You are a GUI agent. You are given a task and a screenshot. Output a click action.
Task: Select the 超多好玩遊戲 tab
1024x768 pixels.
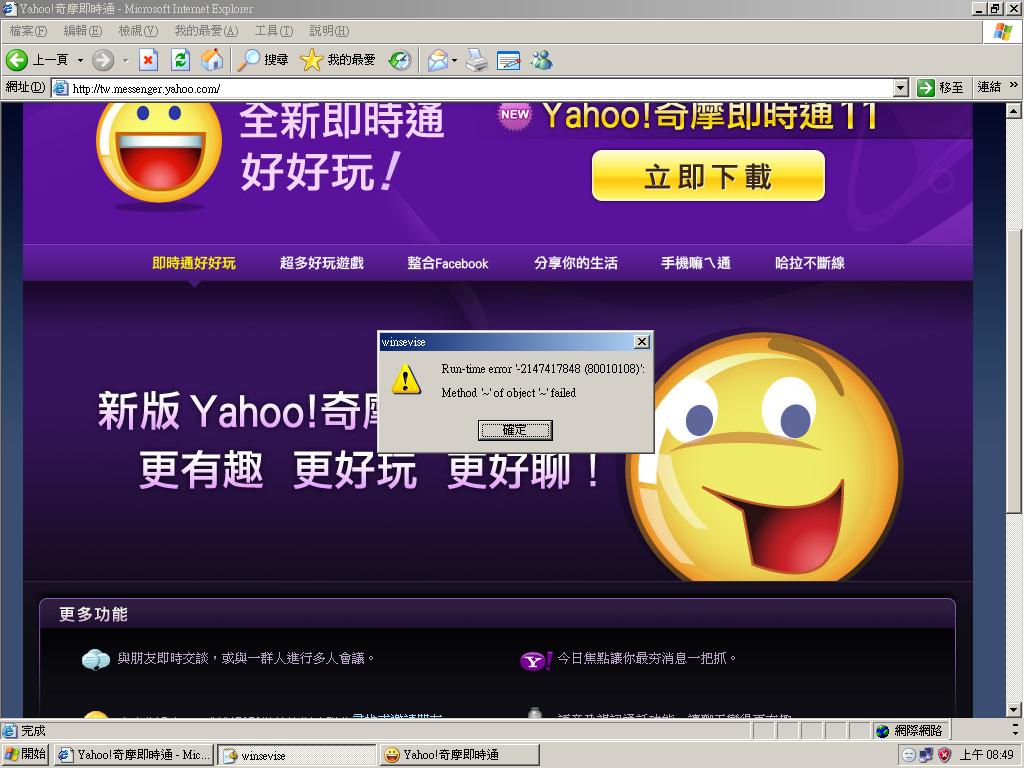(x=321, y=263)
